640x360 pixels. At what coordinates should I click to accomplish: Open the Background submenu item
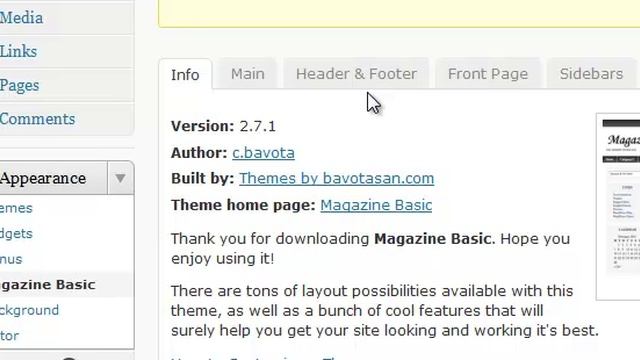pyautogui.click(x=29, y=310)
